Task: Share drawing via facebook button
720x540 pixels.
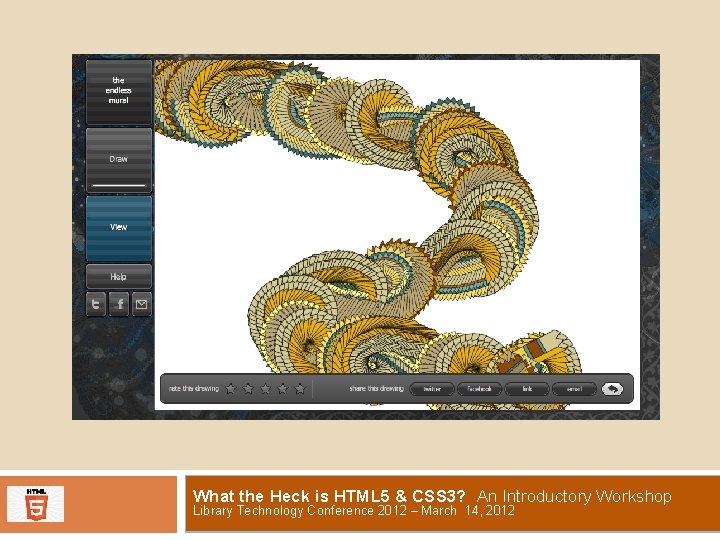Action: click(x=479, y=389)
